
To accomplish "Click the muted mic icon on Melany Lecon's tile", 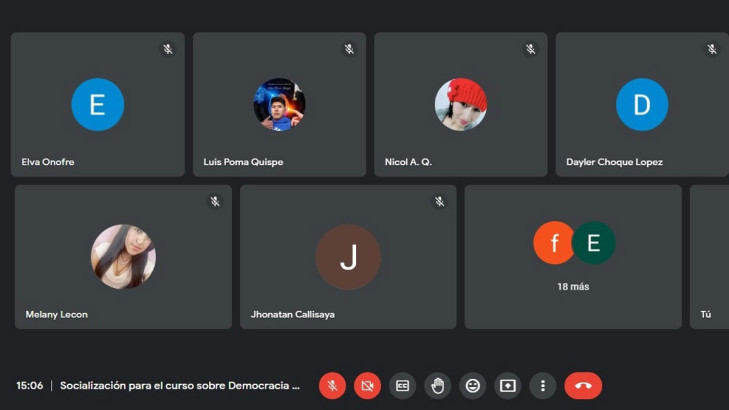I will tap(215, 201).
